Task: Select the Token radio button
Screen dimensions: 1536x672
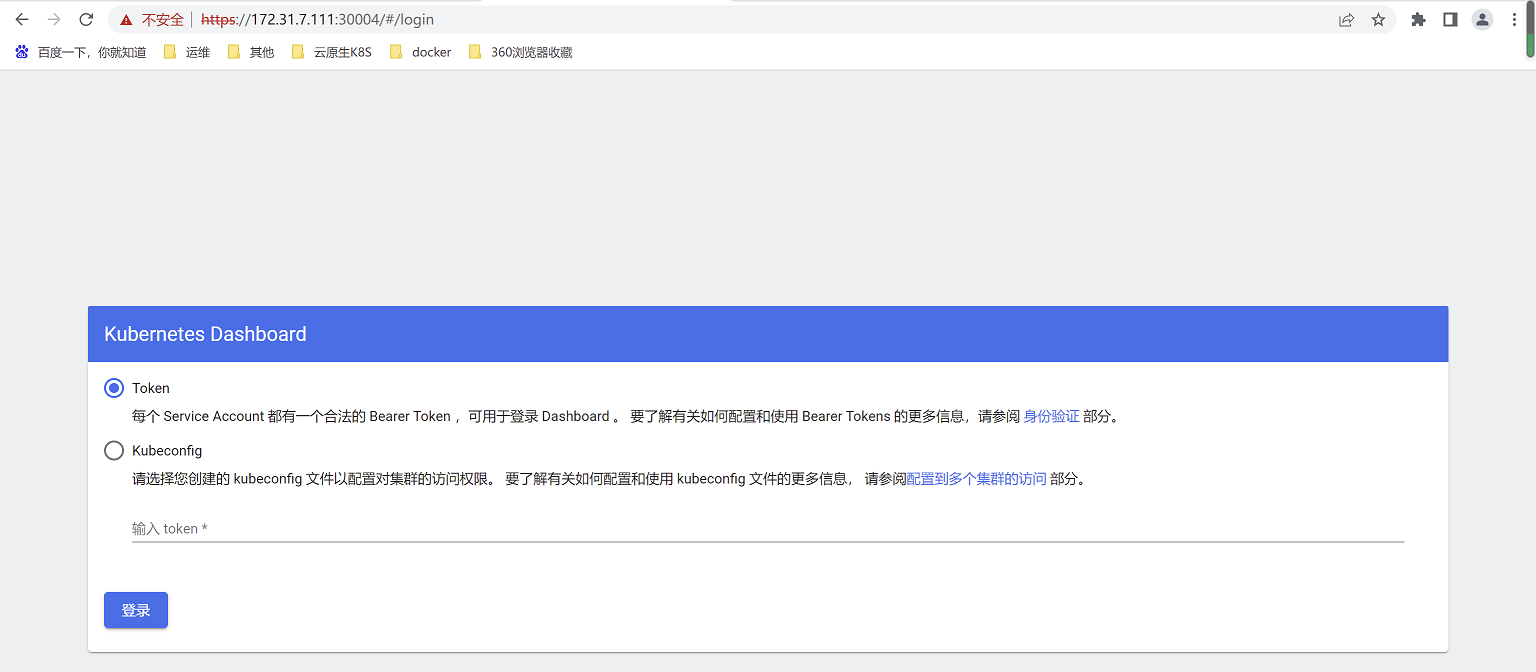Action: pos(114,388)
